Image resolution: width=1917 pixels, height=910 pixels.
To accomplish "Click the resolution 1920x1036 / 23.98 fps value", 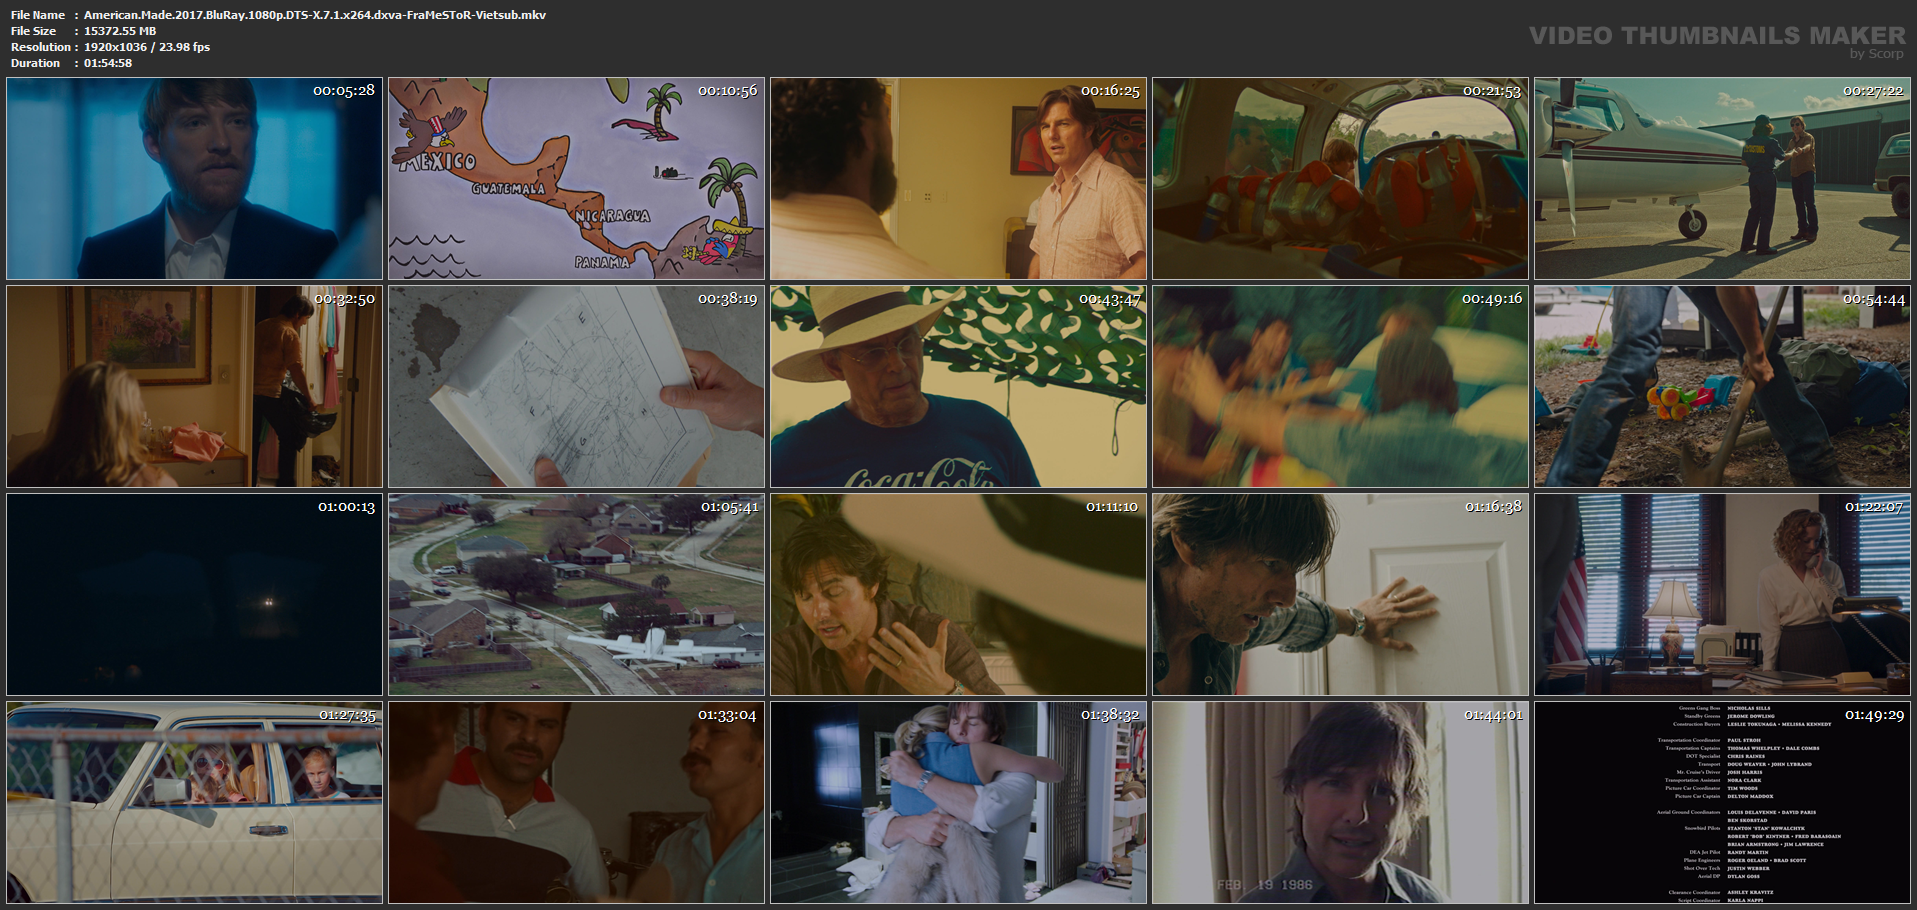I will tap(147, 47).
